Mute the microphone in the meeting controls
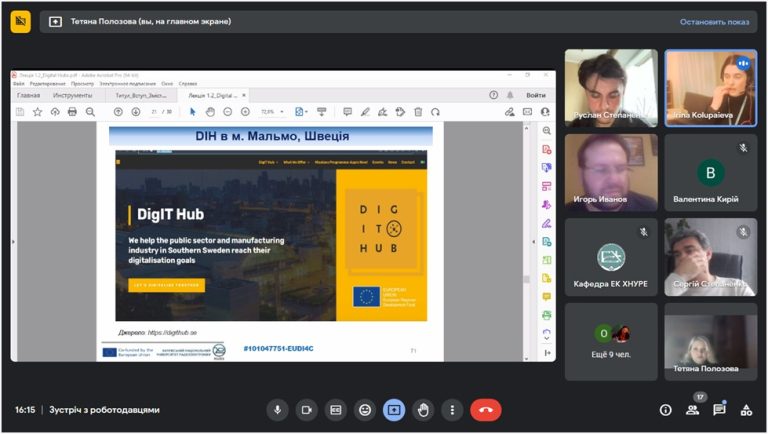This screenshot has width=768, height=434. click(x=277, y=410)
